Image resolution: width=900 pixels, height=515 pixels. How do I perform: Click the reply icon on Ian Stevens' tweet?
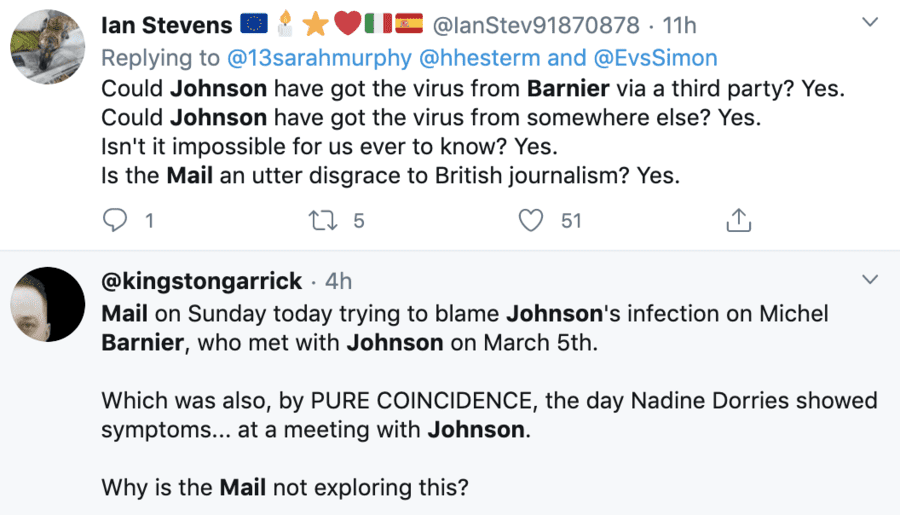[x=117, y=220]
